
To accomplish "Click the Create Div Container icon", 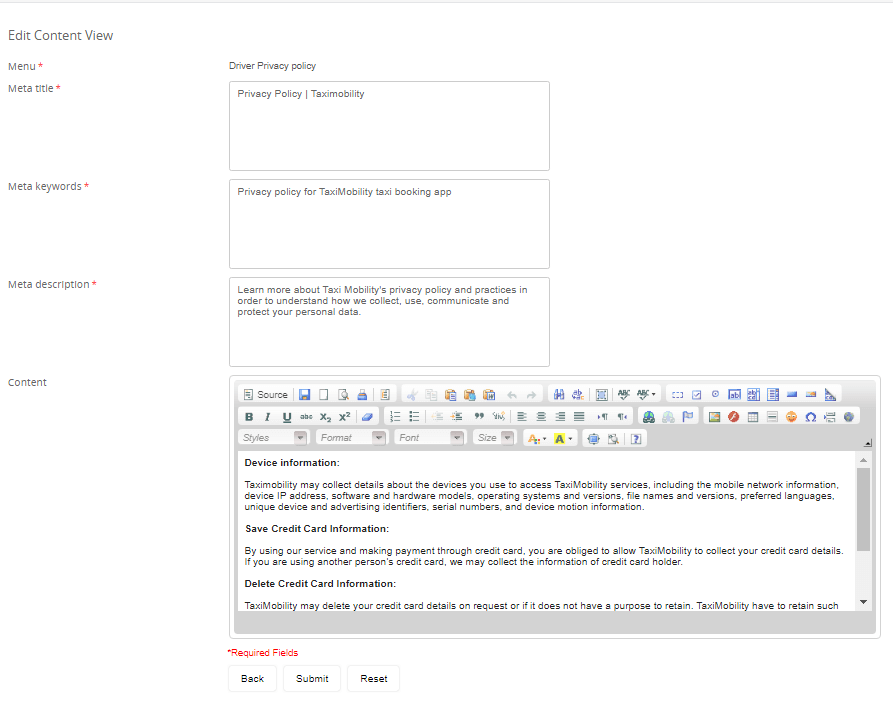I will point(498,417).
